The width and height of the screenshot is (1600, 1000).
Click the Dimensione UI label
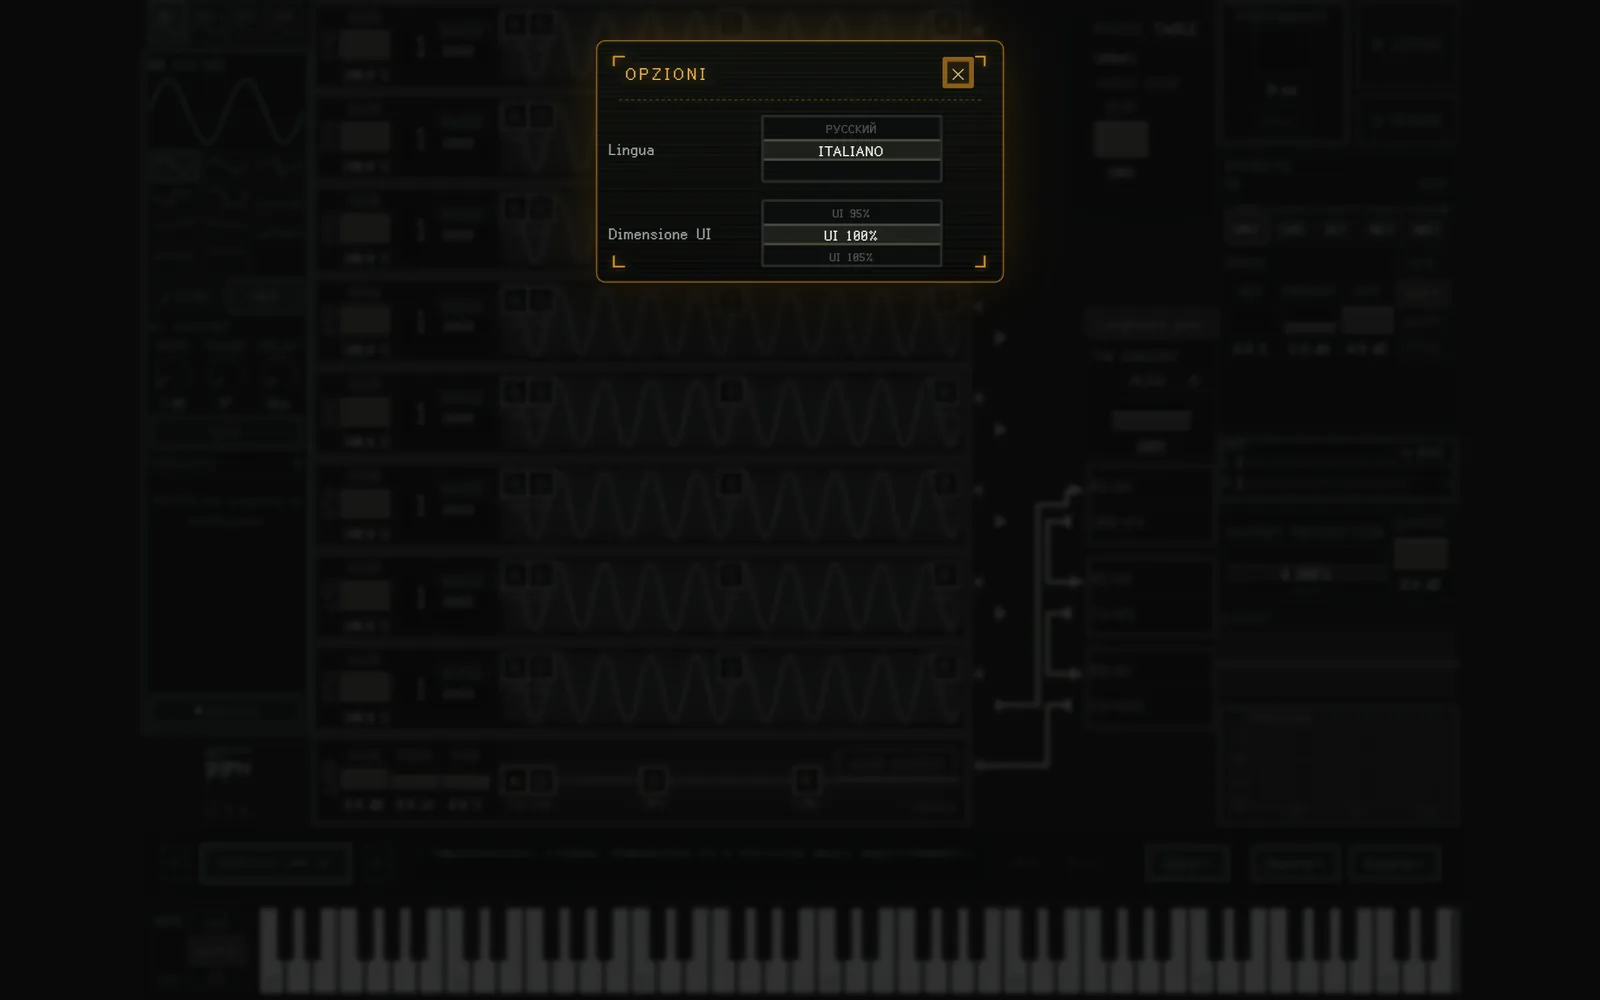(x=659, y=234)
